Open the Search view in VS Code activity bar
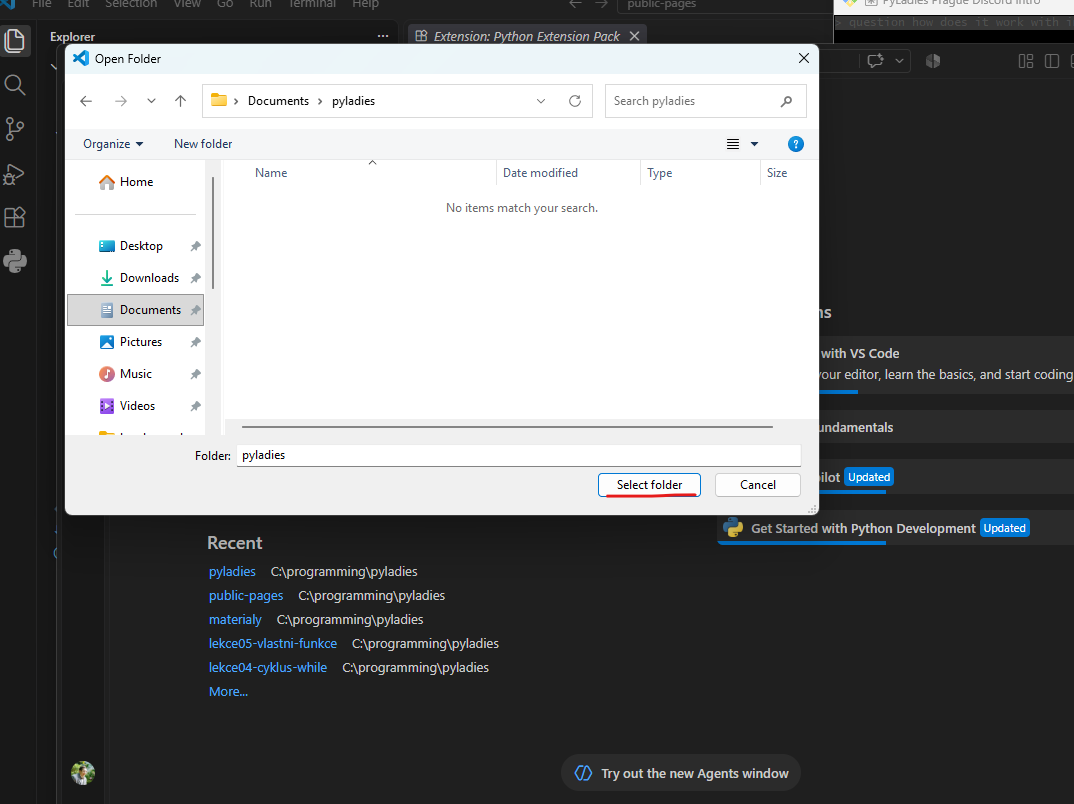This screenshot has height=804, width=1074. point(15,85)
